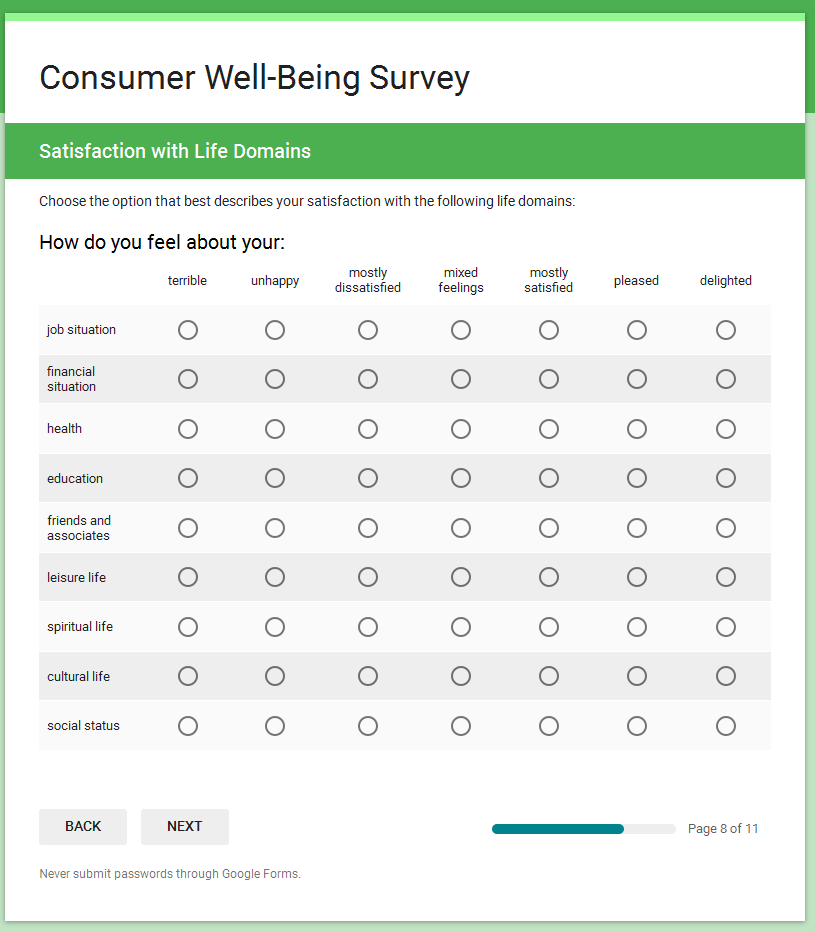Screen dimensions: 815x932
Task: Rate spiritual life as 'mostly satisfied'
Action: coord(549,627)
